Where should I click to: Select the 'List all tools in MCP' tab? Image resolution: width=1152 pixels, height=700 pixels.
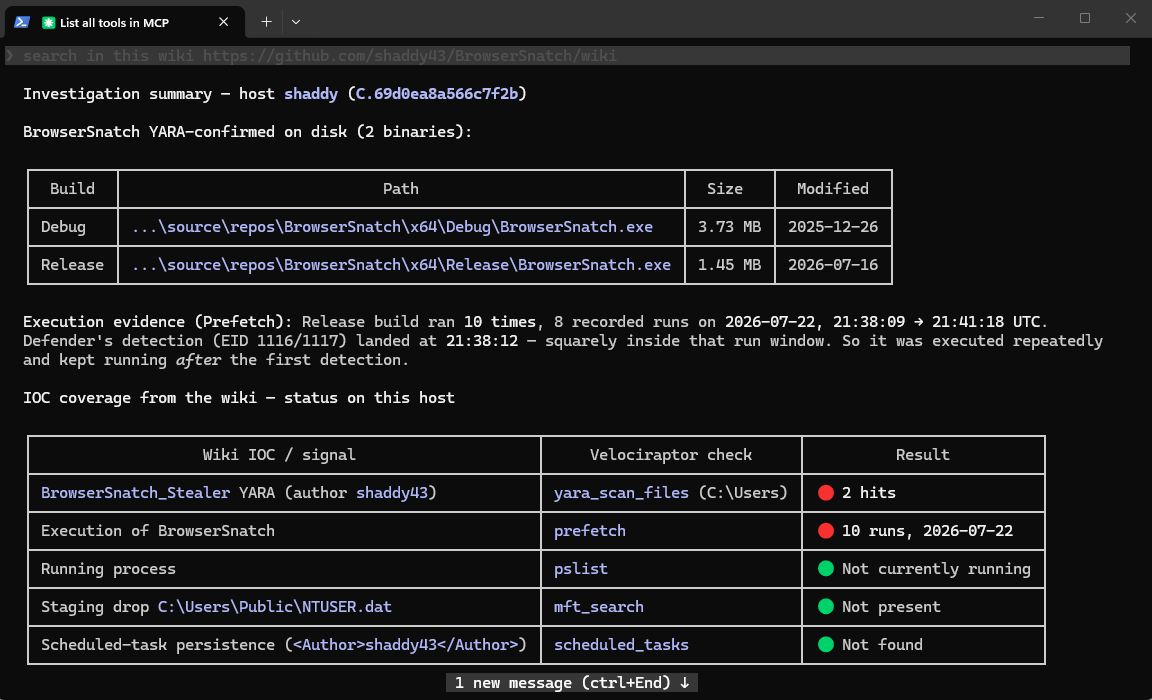click(126, 22)
